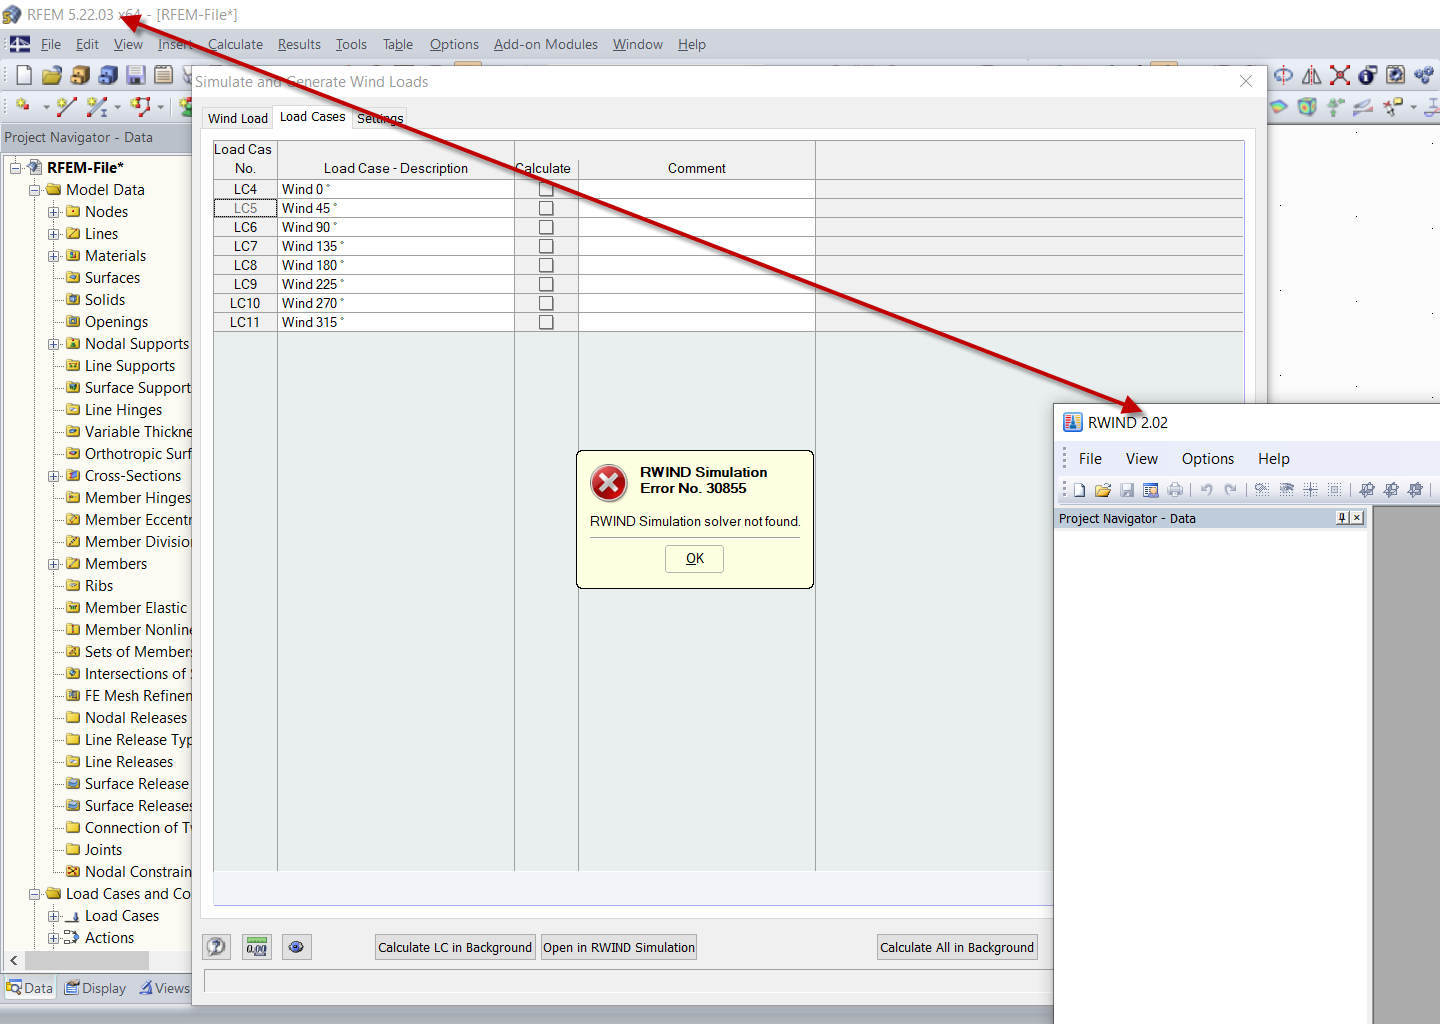Expand the Load Cases tree item
The image size is (1440, 1024).
(54, 916)
